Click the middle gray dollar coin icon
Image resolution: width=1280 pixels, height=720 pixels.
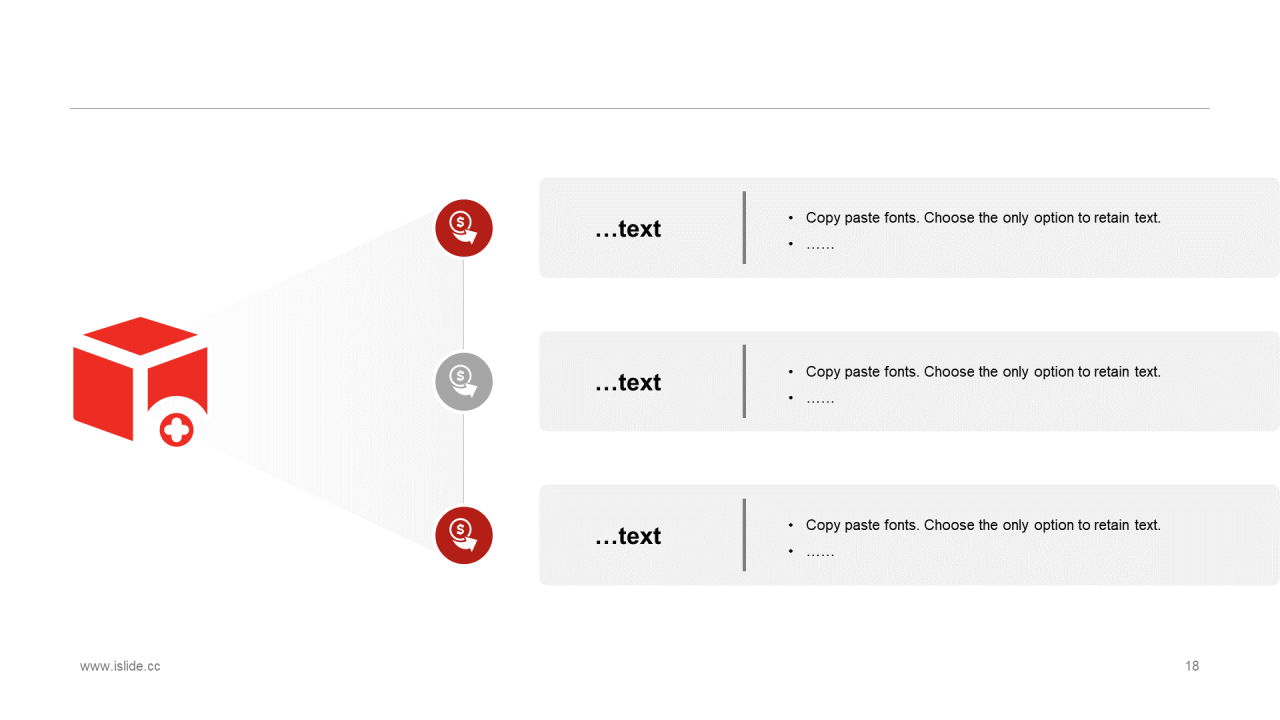pyautogui.click(x=464, y=381)
